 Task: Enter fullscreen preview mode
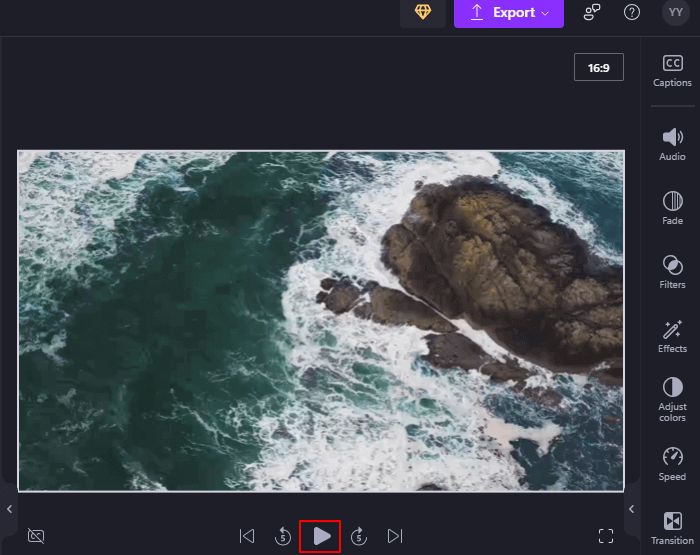[x=605, y=536]
